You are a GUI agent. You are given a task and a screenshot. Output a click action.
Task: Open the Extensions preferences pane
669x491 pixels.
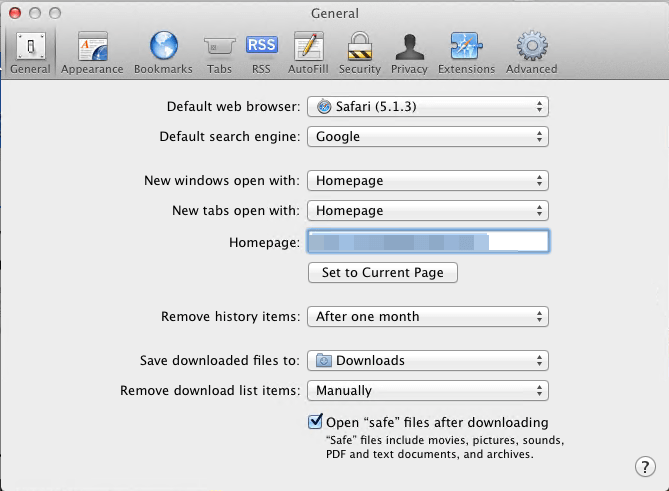[x=466, y=53]
